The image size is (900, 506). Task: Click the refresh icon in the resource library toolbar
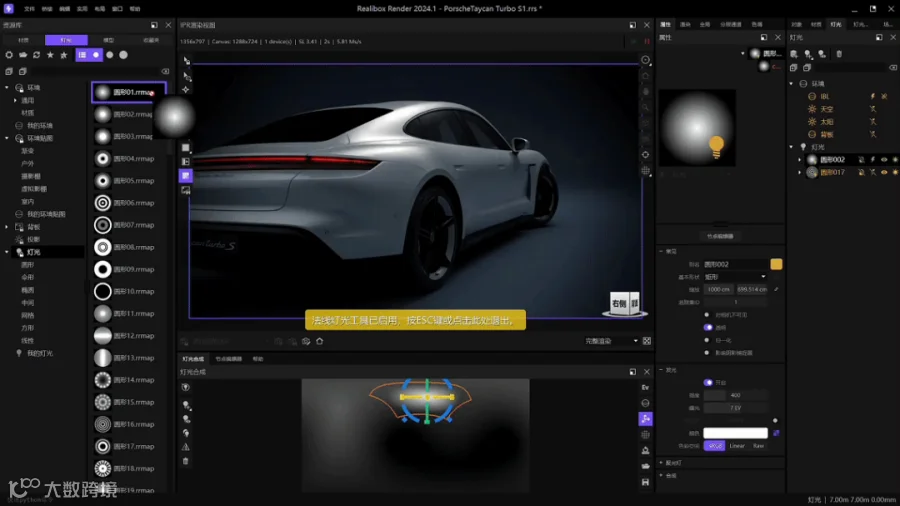37,55
